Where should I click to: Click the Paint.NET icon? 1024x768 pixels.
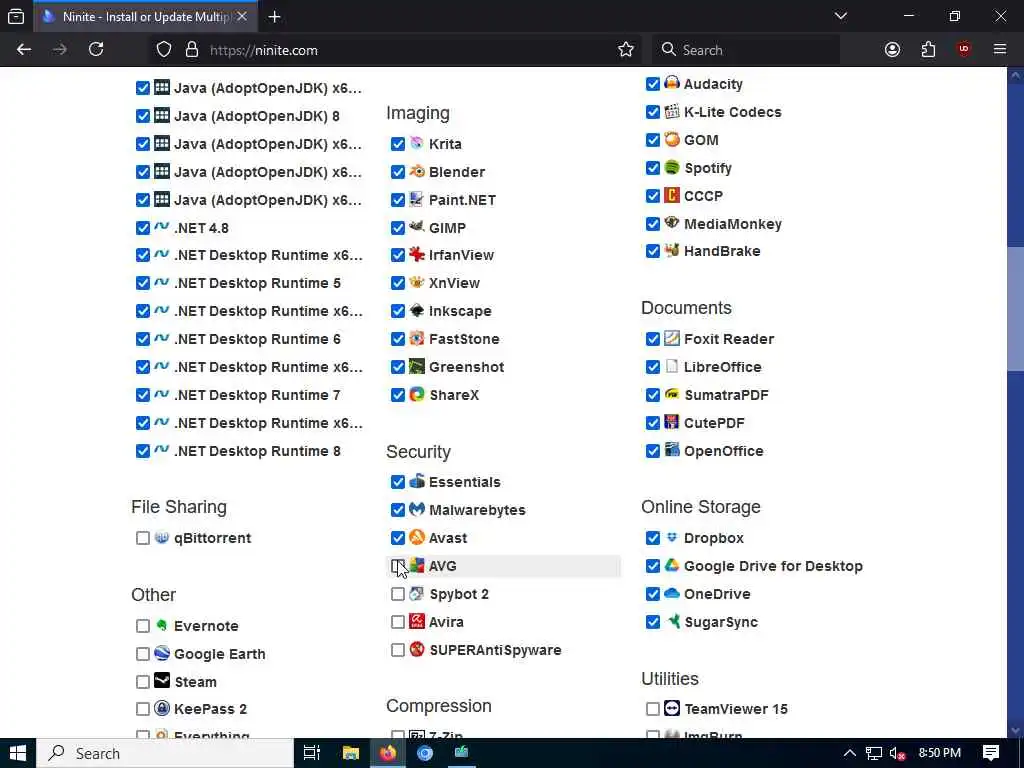tap(417, 199)
